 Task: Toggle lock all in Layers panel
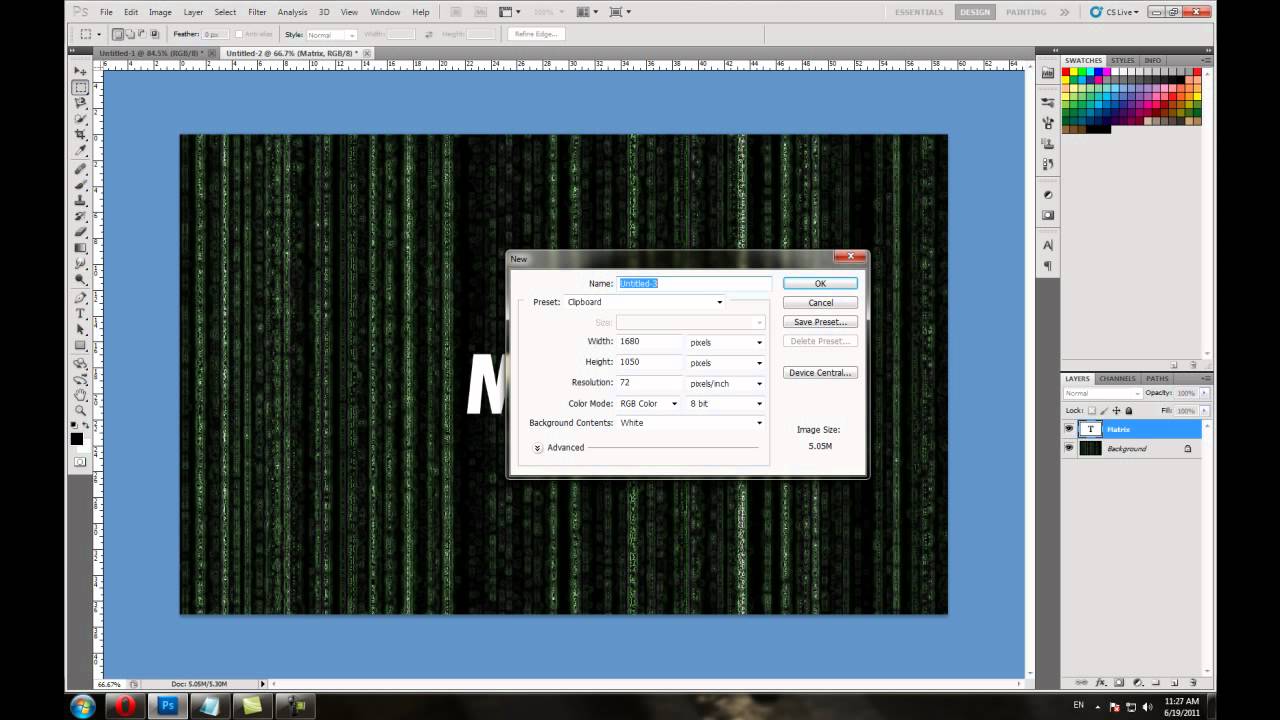(x=1129, y=411)
